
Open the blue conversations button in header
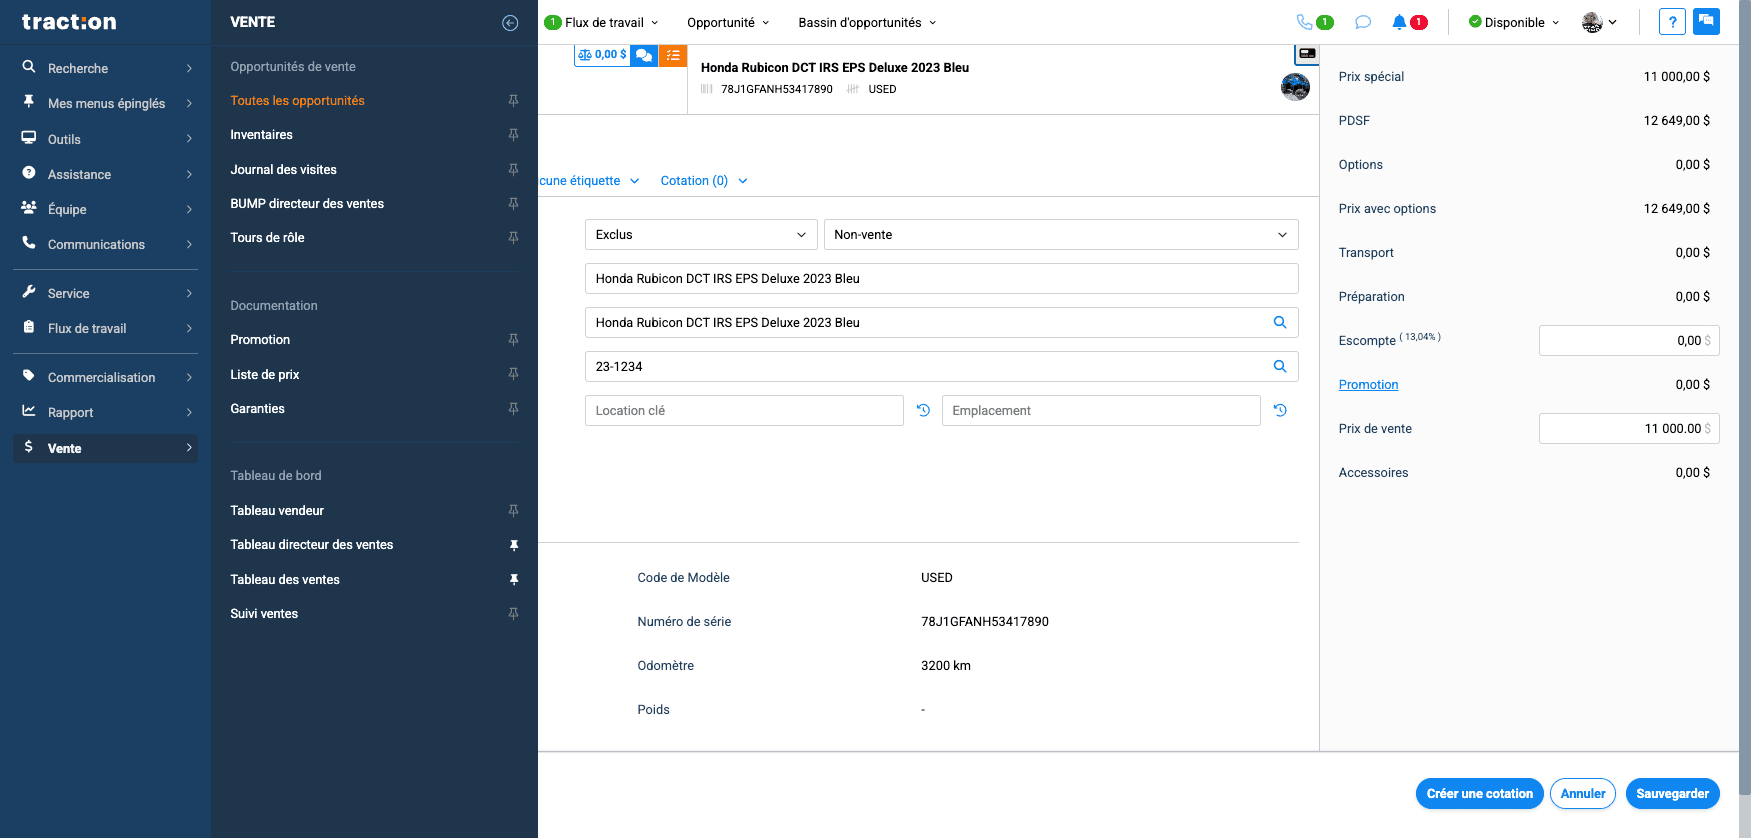[x=1706, y=22]
